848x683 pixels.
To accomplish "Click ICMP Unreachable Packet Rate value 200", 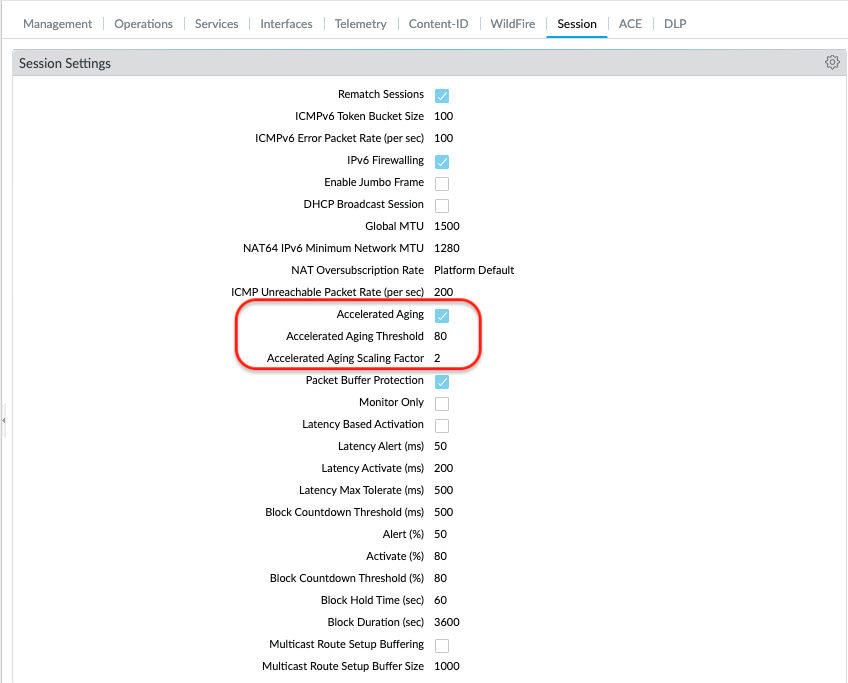I will point(443,292).
